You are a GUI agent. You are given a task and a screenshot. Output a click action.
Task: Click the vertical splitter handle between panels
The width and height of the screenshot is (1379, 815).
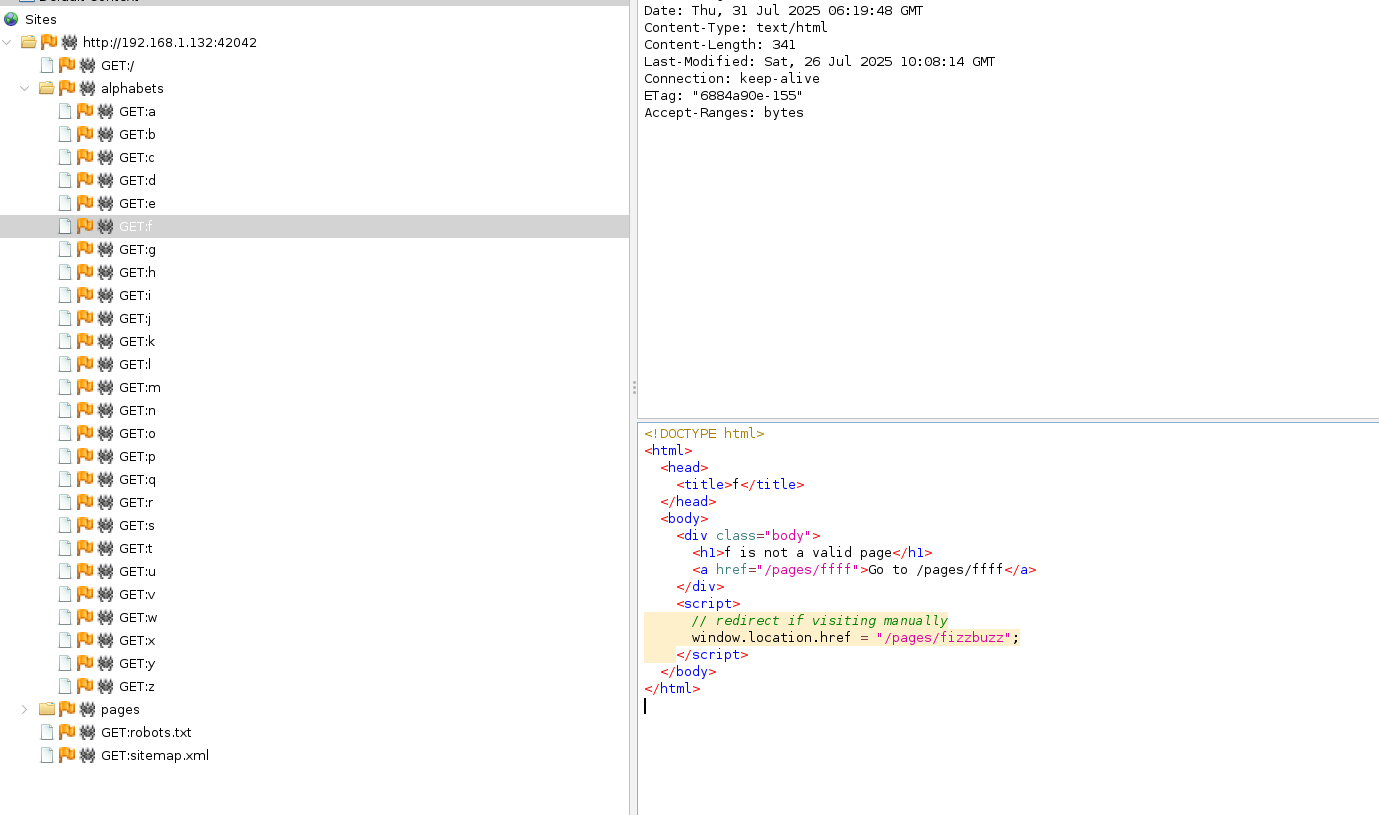click(633, 388)
